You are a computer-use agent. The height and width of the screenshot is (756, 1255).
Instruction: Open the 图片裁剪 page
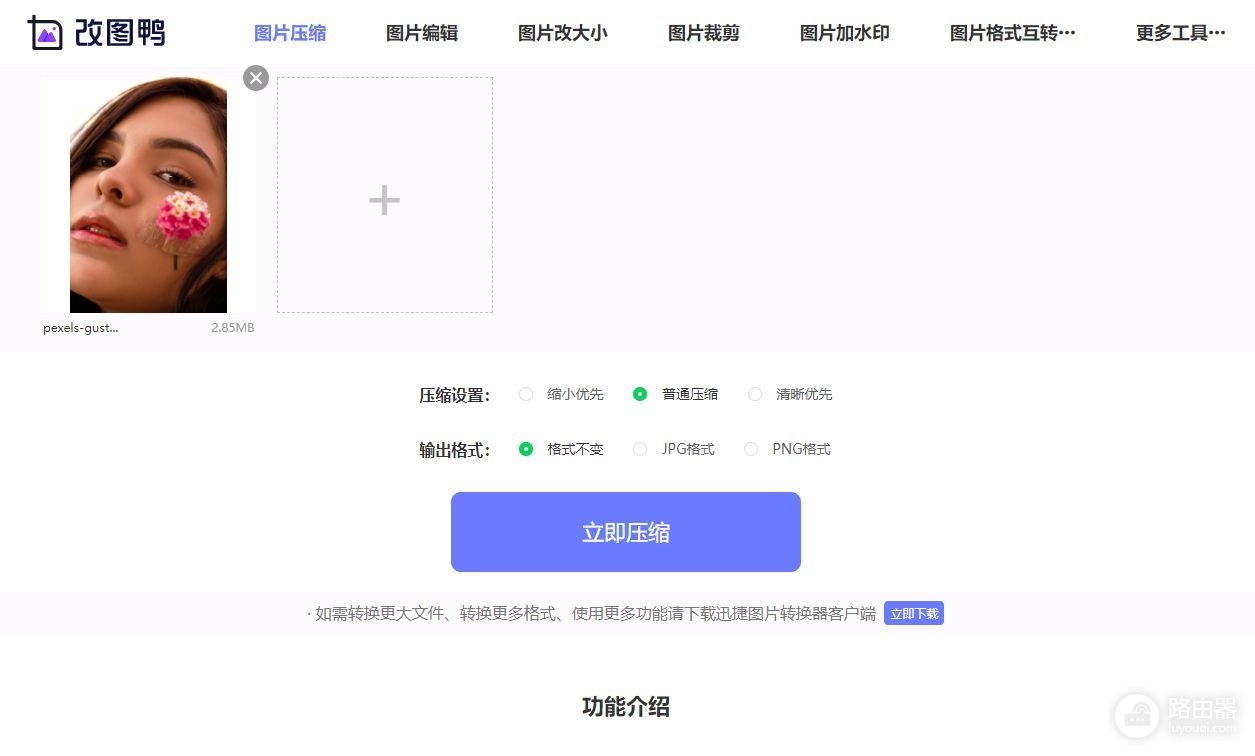click(x=704, y=33)
